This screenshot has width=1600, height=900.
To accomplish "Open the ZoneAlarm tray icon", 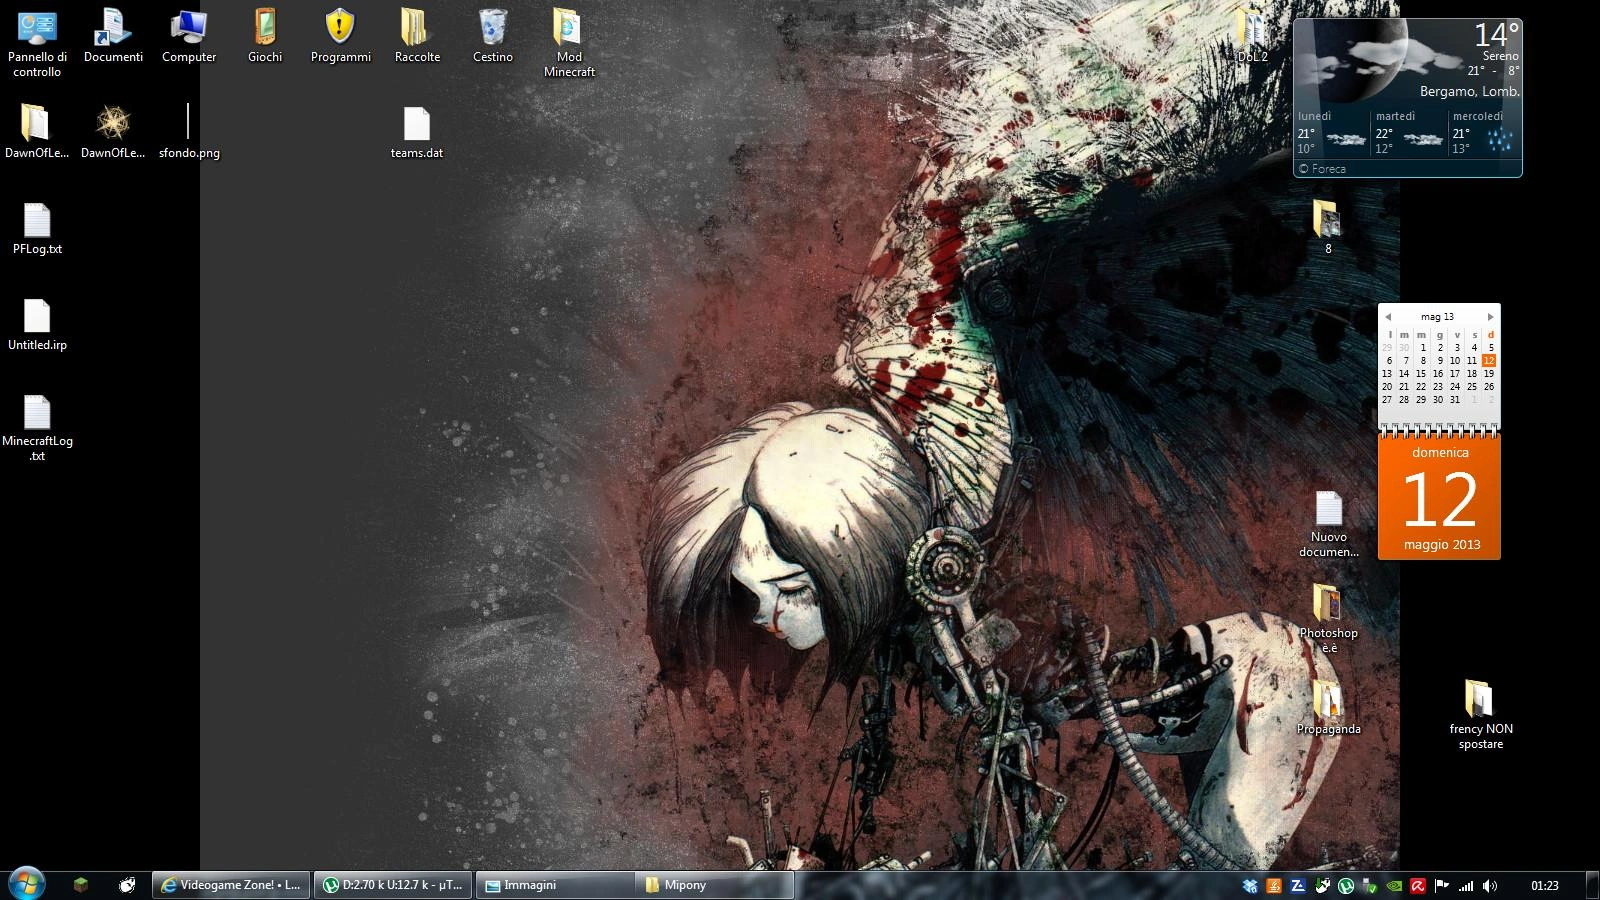I will point(1298,886).
